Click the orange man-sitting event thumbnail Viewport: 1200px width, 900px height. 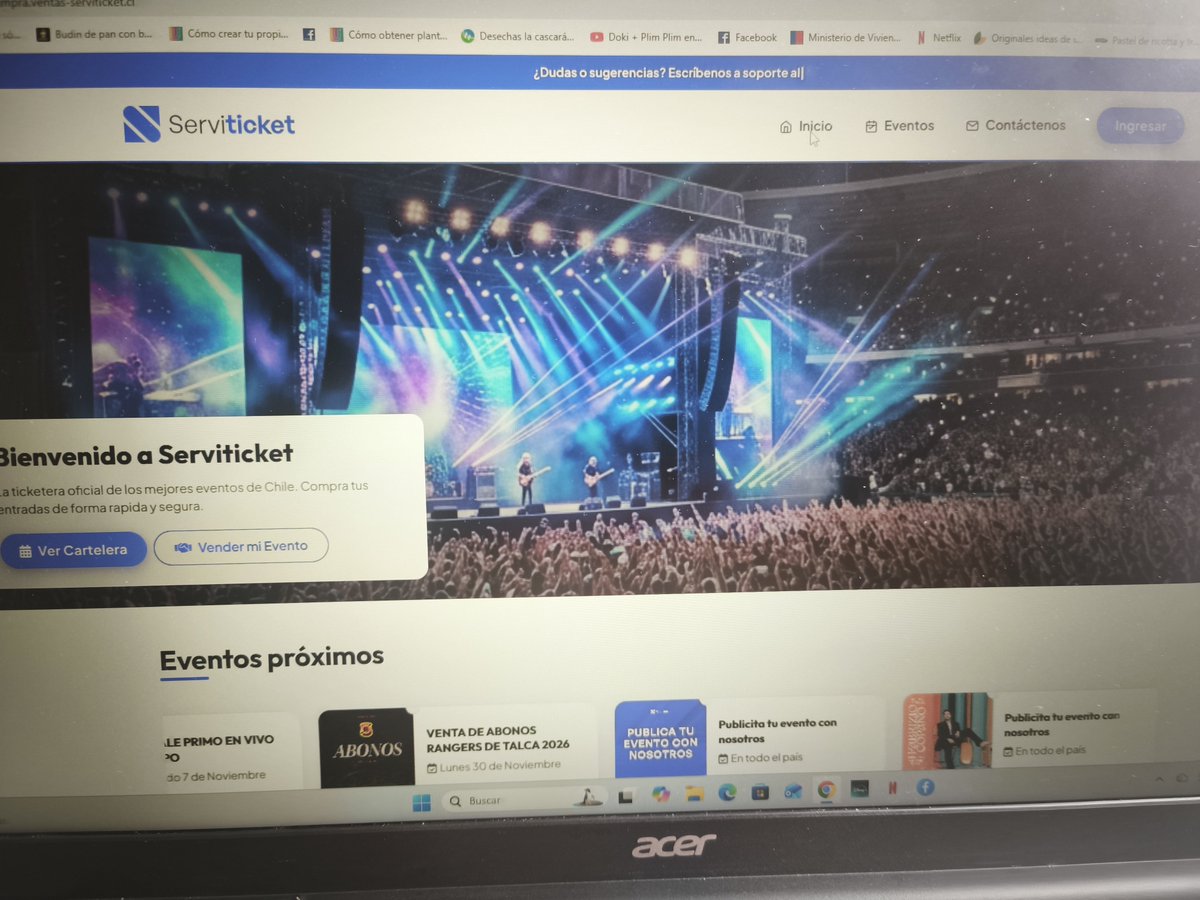pyautogui.click(x=947, y=731)
